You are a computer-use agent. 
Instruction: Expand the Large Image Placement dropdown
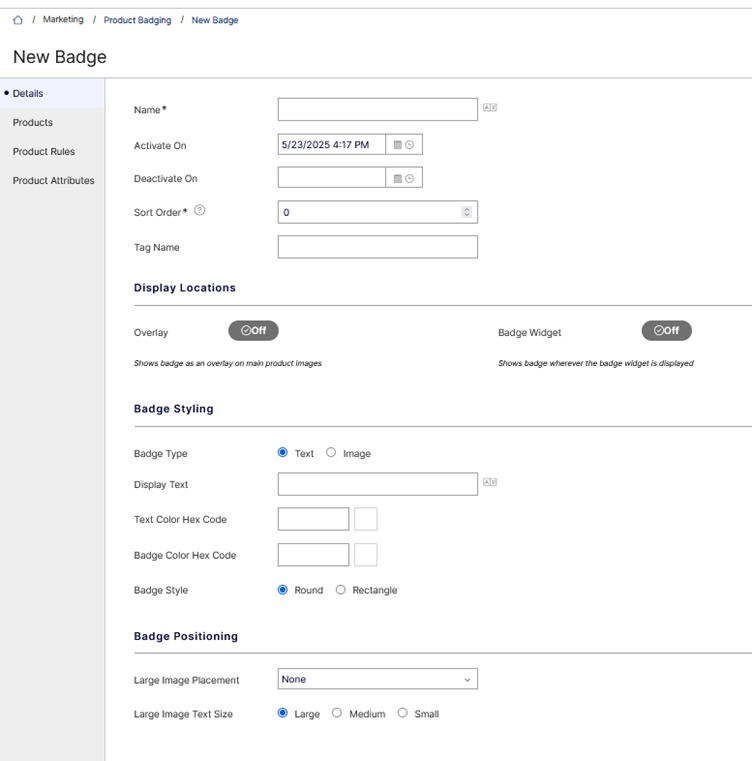click(377, 680)
